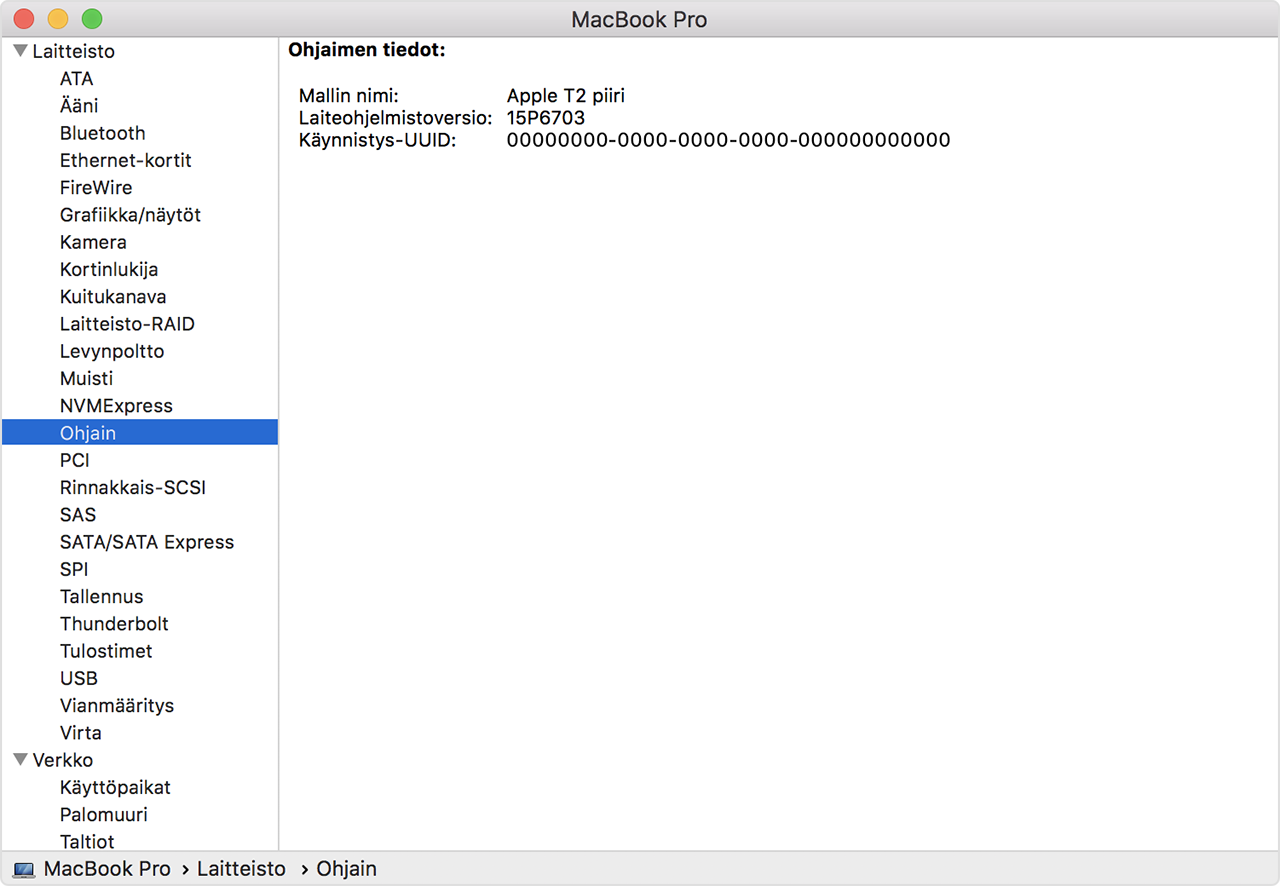Select the all-zero UUID value
This screenshot has width=1280, height=886.
click(x=728, y=140)
